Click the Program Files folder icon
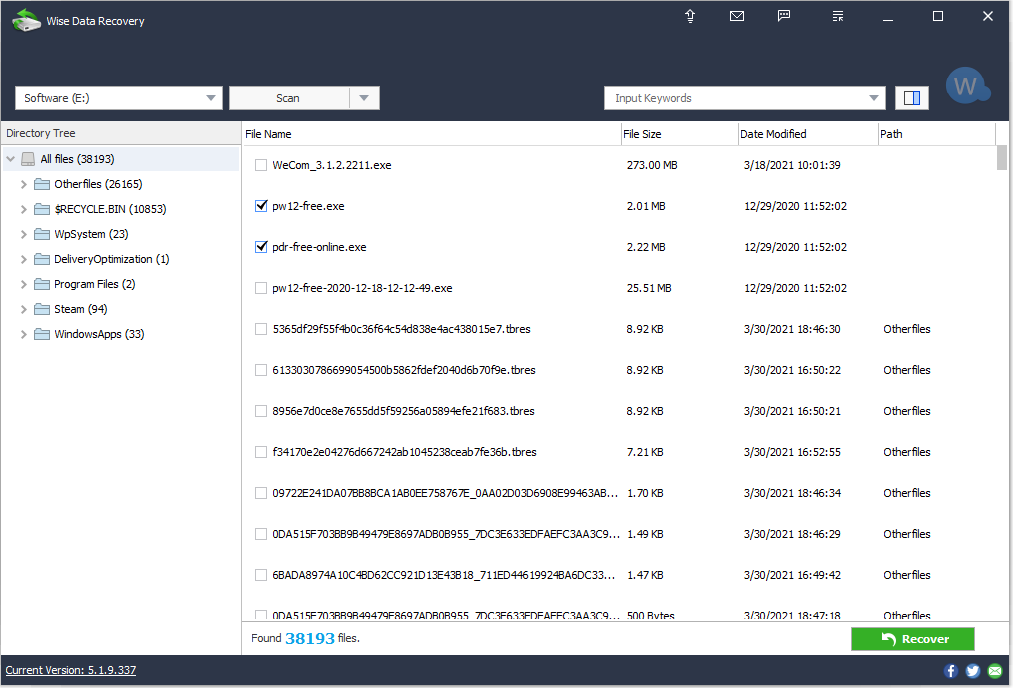The height and width of the screenshot is (688, 1013). 42,284
